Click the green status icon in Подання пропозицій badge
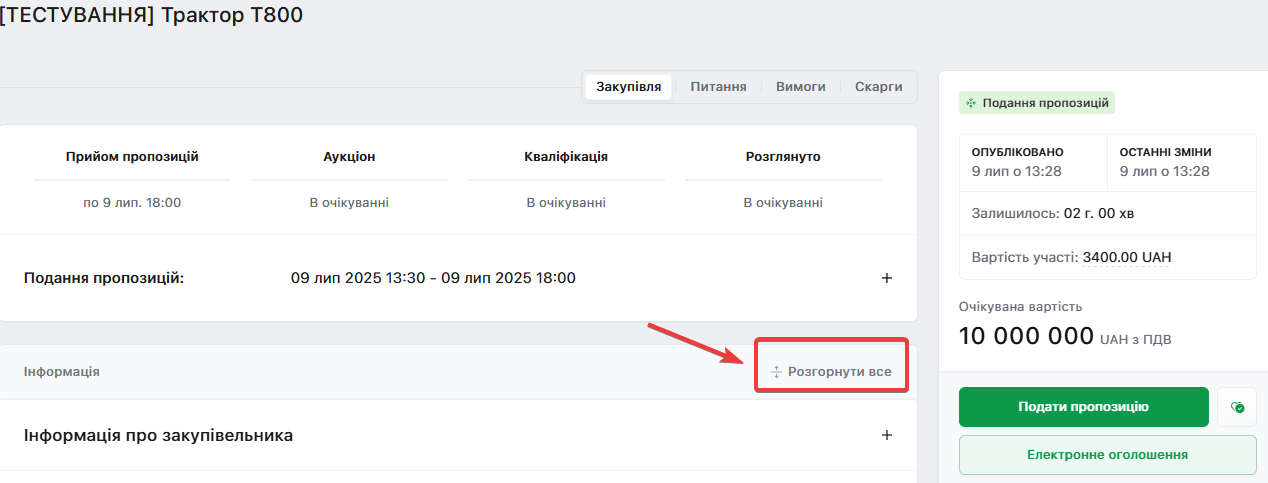The width and height of the screenshot is (1268, 483). pos(970,103)
